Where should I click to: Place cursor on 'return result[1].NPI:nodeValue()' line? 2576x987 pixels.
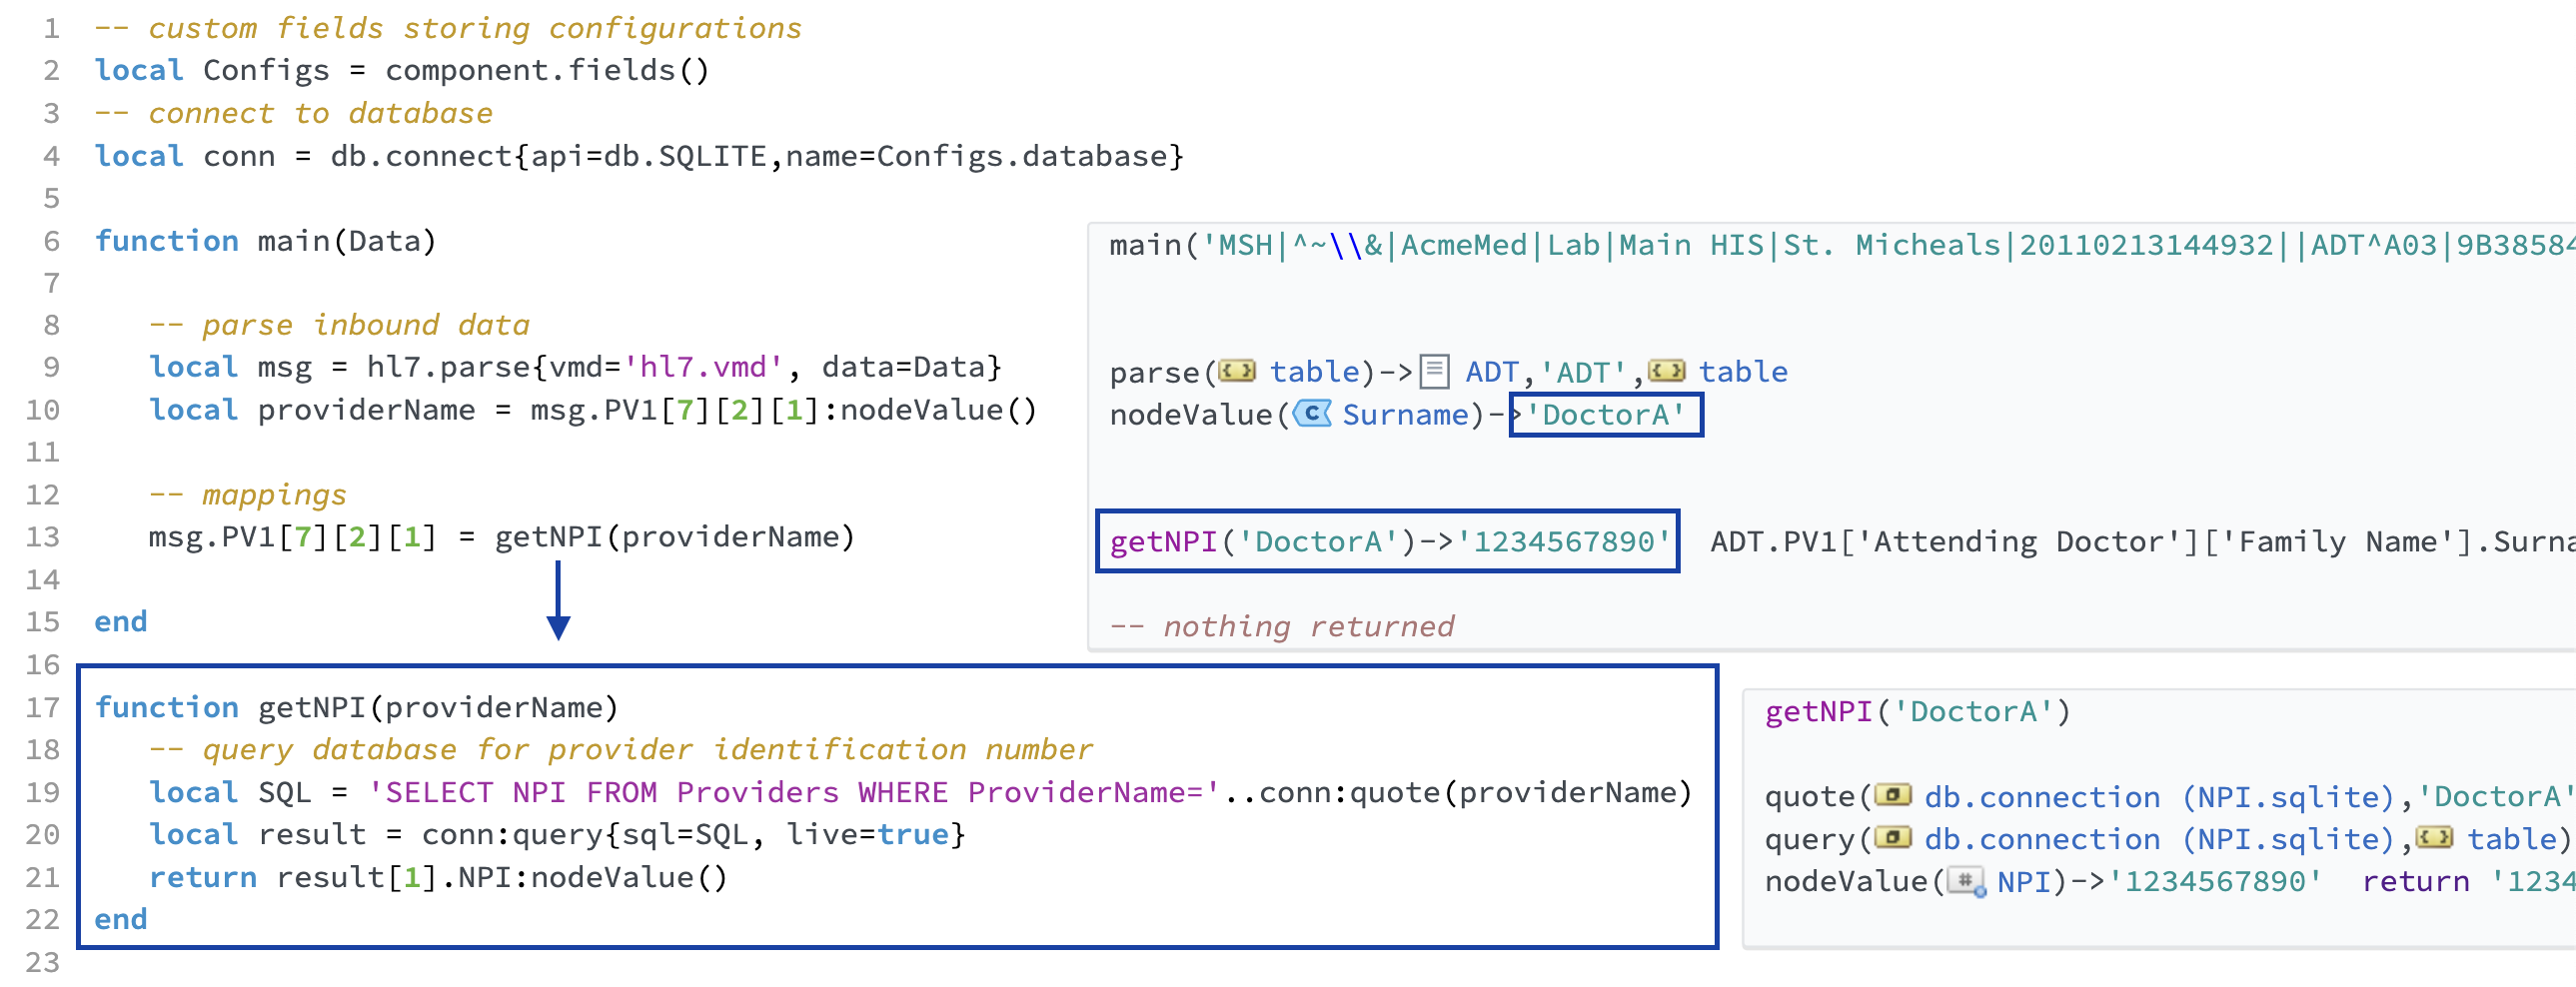(x=438, y=877)
